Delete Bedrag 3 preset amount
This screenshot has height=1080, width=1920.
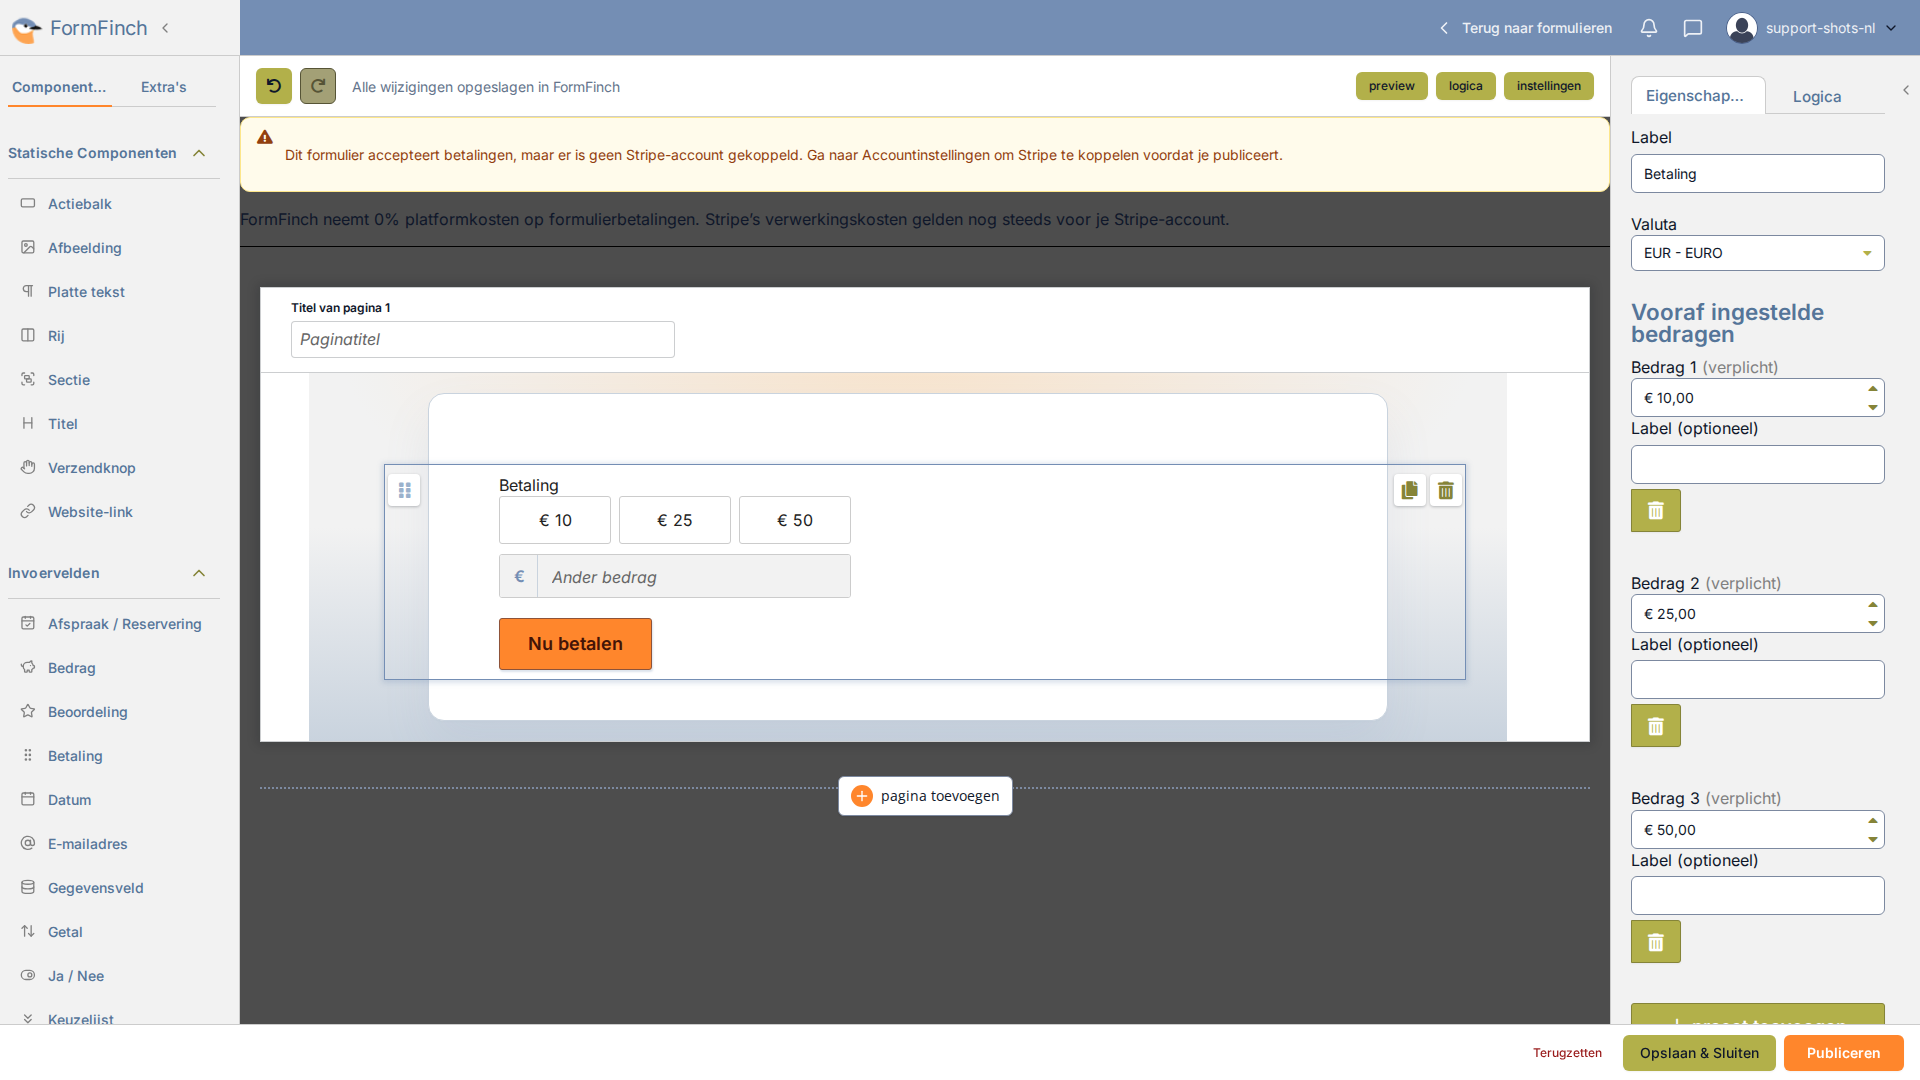(x=1656, y=942)
